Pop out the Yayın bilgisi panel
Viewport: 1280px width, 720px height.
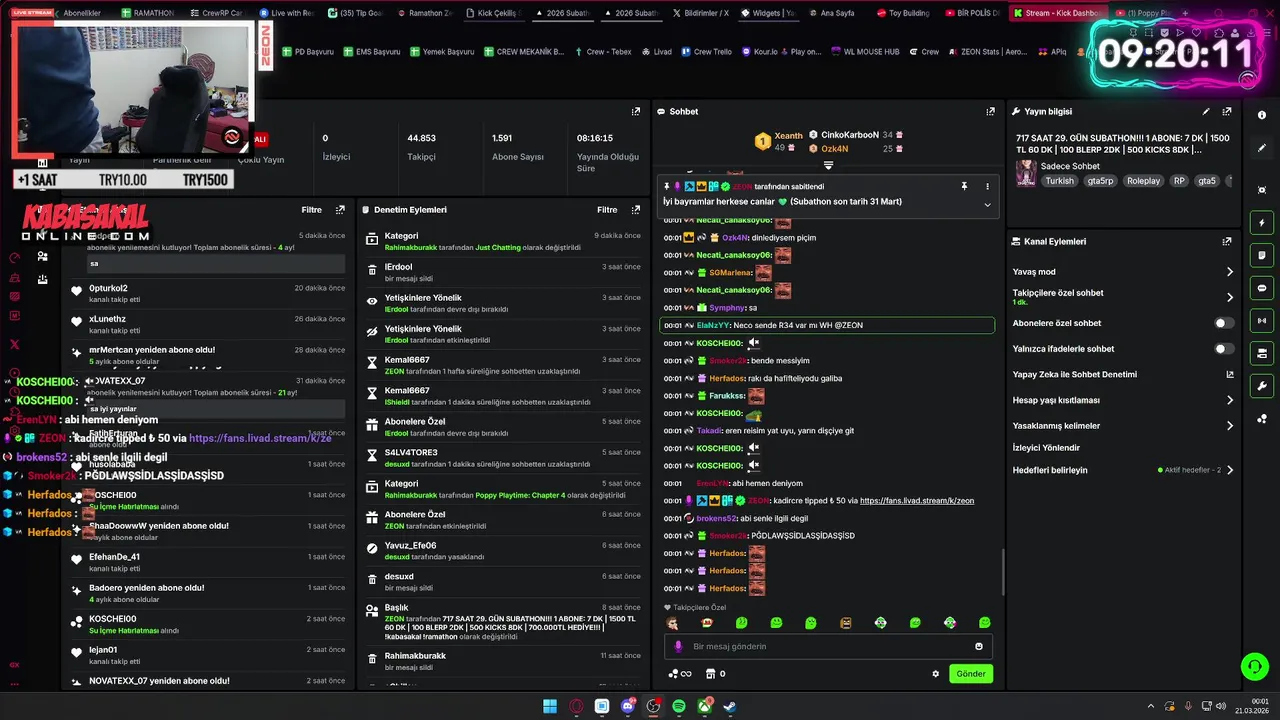[x=1227, y=112]
